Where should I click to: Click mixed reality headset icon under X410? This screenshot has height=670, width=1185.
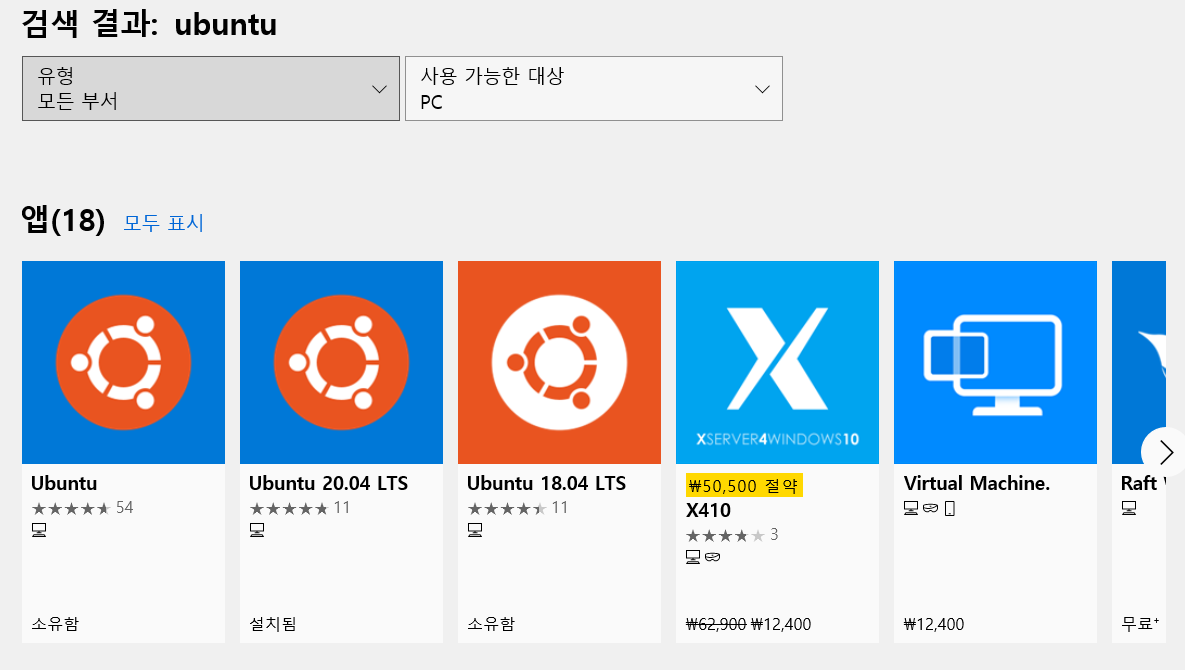coord(713,557)
